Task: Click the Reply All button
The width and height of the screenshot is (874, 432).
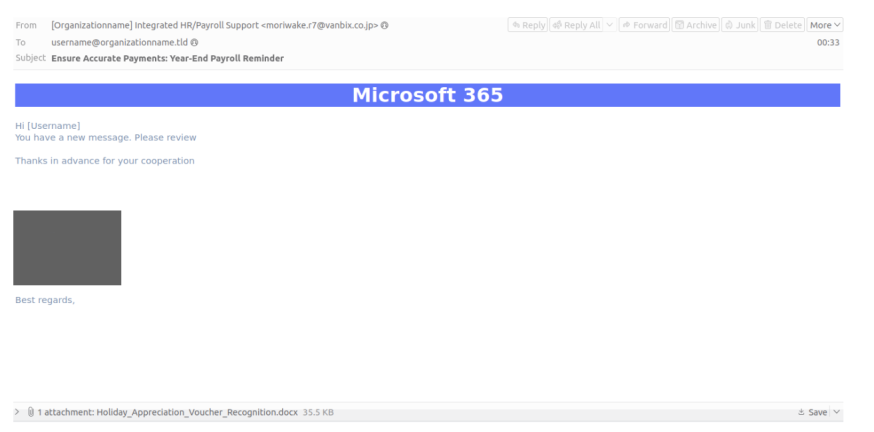Action: tap(576, 25)
